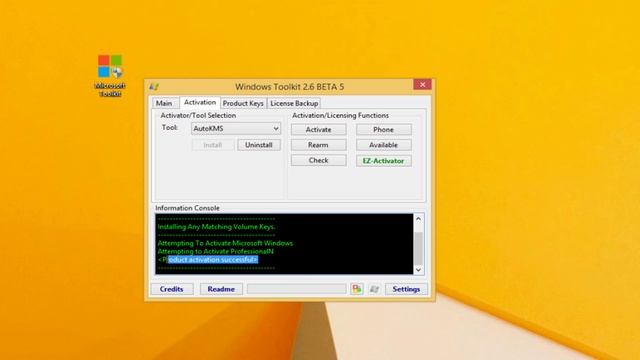Open the AutoKMS tool dropdown
The height and width of the screenshot is (360, 640).
[236, 129]
